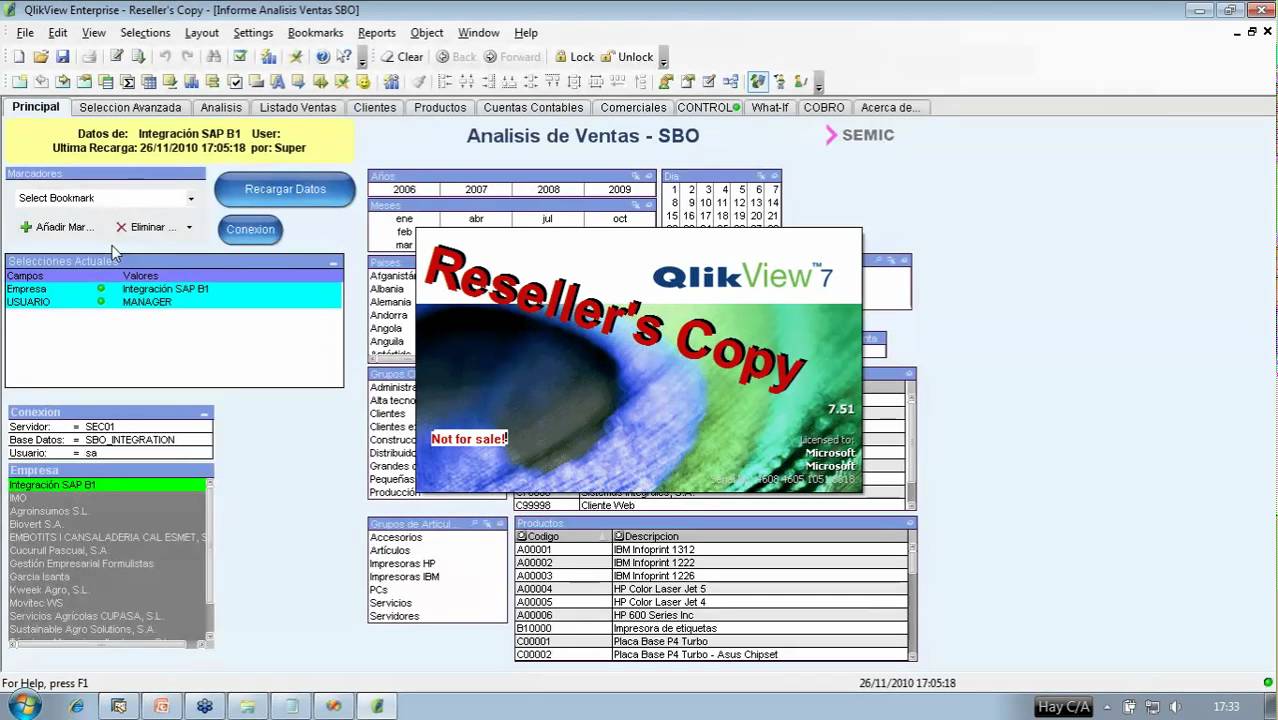Add a new sheet with Add Sheet icon
Image resolution: width=1278 pixels, height=720 pixels.
click(x=19, y=82)
